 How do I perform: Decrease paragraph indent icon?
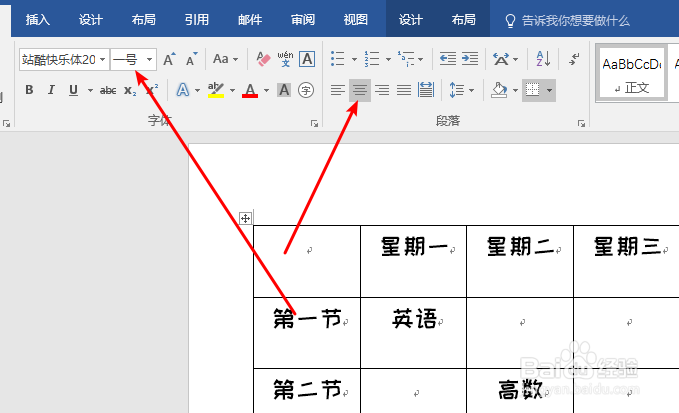(x=447, y=59)
